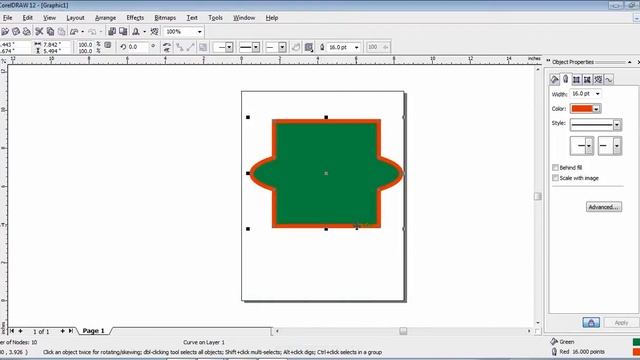Click the object width 7.842 field

click(x=56, y=44)
